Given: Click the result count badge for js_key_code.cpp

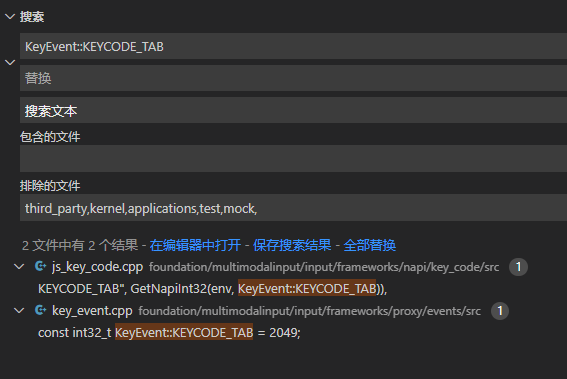Looking at the screenshot, I should point(518,267).
